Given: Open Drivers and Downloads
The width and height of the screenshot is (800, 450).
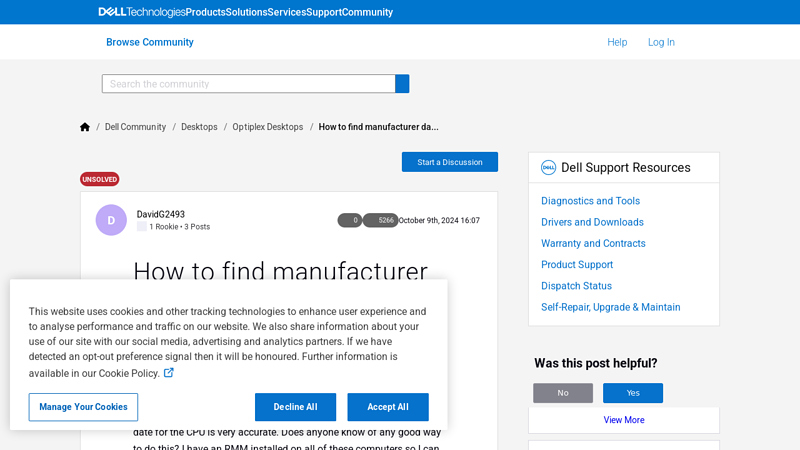Looking at the screenshot, I should tap(592, 222).
